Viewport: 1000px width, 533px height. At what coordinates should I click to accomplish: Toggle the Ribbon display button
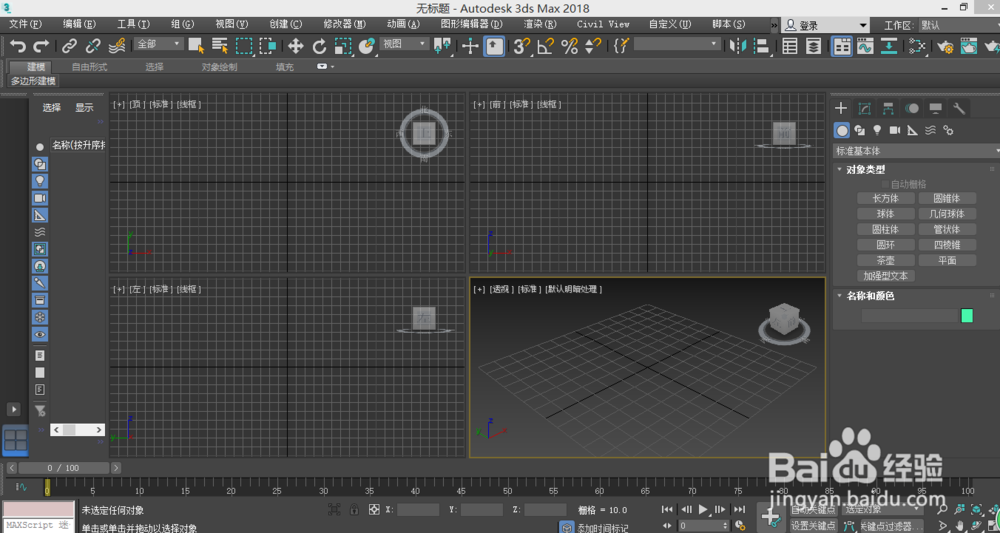point(842,46)
